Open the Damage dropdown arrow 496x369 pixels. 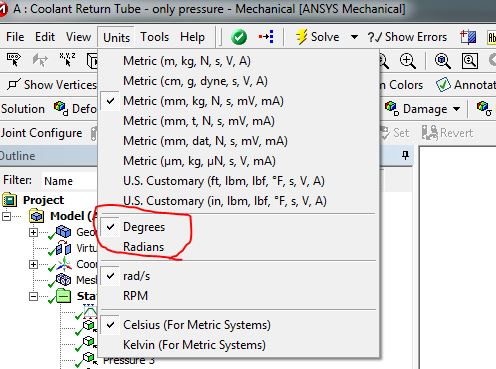click(x=456, y=109)
